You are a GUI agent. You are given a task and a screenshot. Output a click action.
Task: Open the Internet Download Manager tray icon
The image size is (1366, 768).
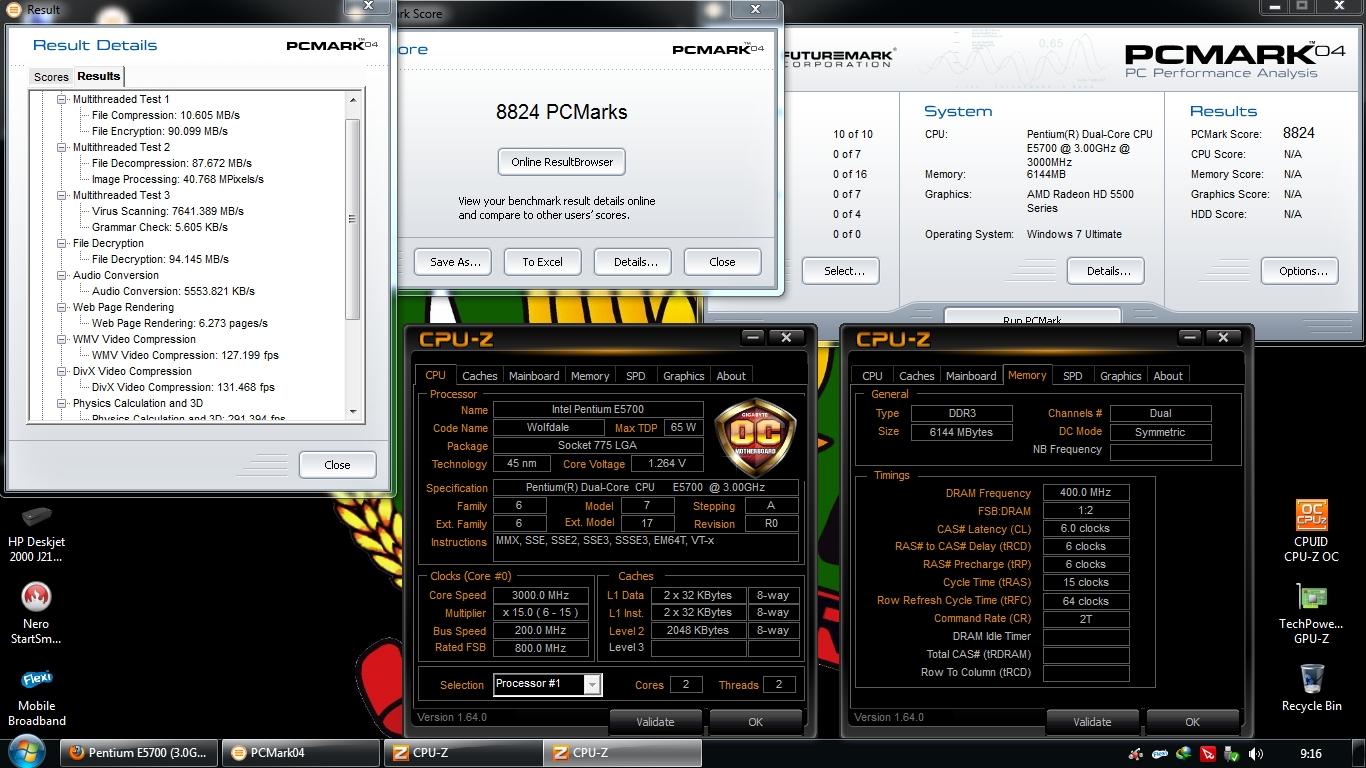(x=1184, y=754)
